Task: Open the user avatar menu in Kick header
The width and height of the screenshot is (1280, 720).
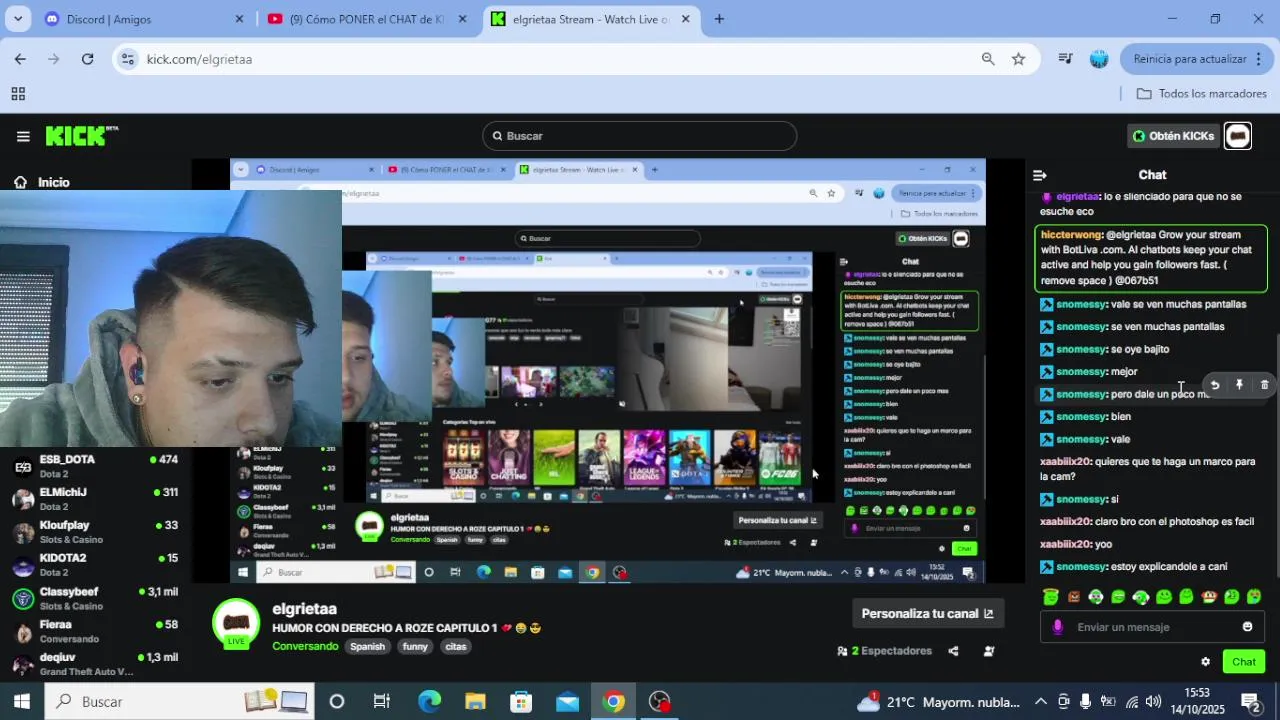Action: [1238, 136]
